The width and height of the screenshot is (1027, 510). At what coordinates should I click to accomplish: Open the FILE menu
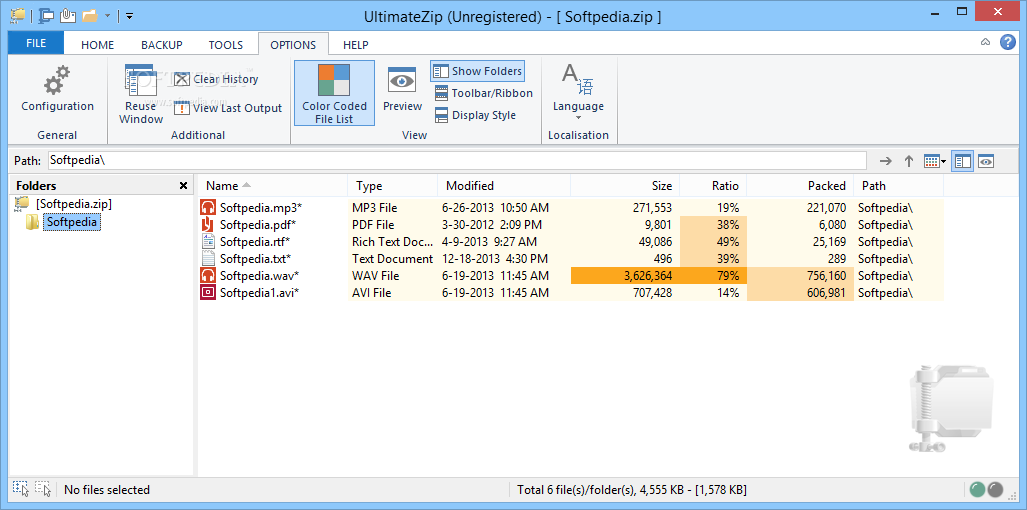(x=36, y=43)
